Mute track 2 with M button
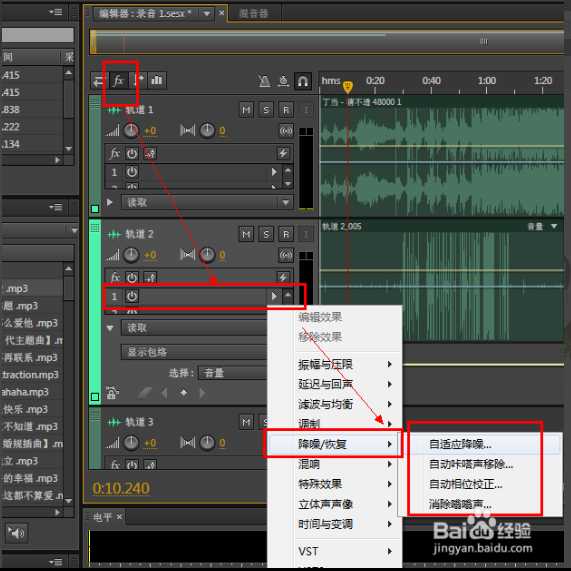 (x=247, y=234)
